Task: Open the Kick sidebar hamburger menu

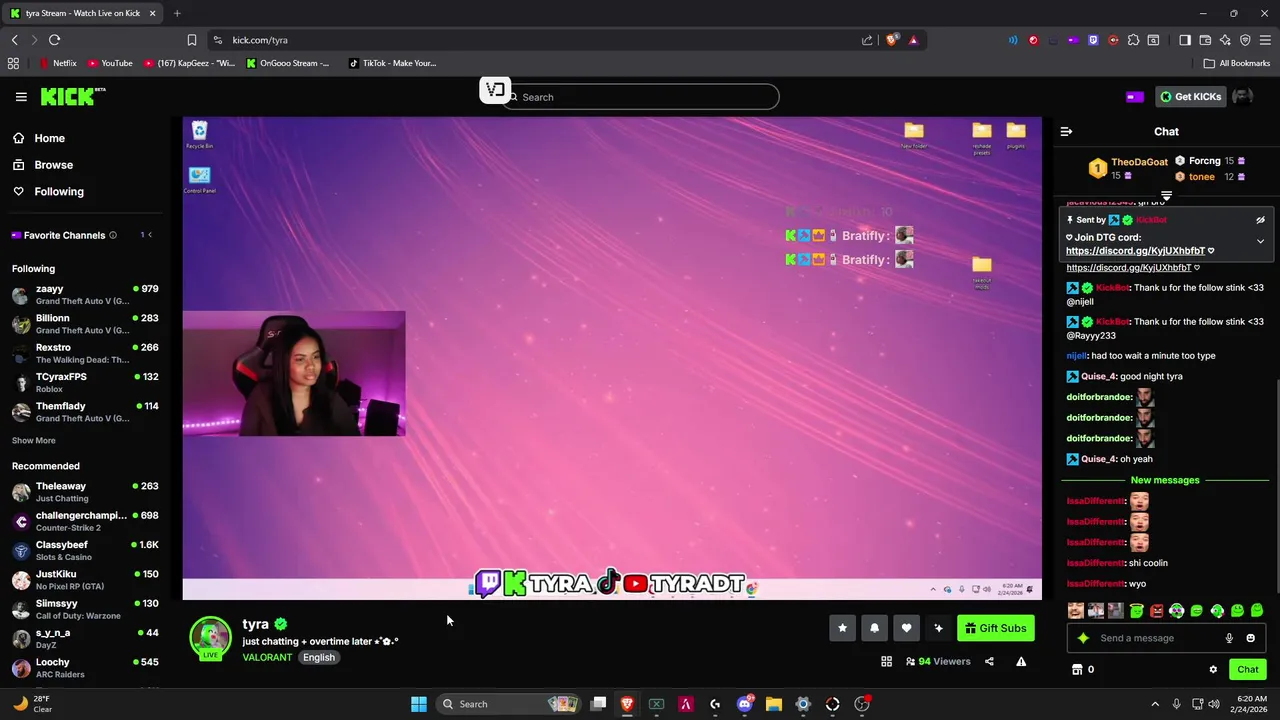Action: pos(21,97)
